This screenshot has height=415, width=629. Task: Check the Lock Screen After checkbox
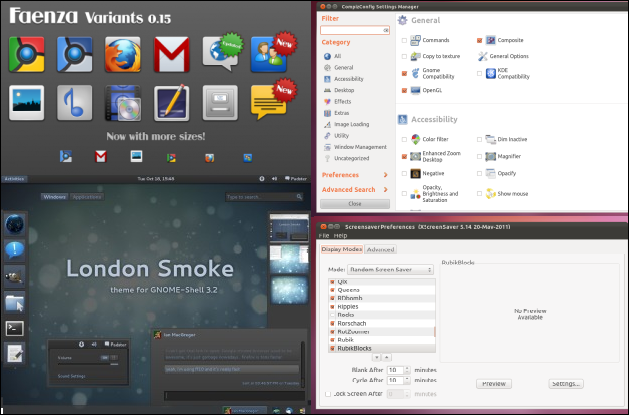pos(328,394)
